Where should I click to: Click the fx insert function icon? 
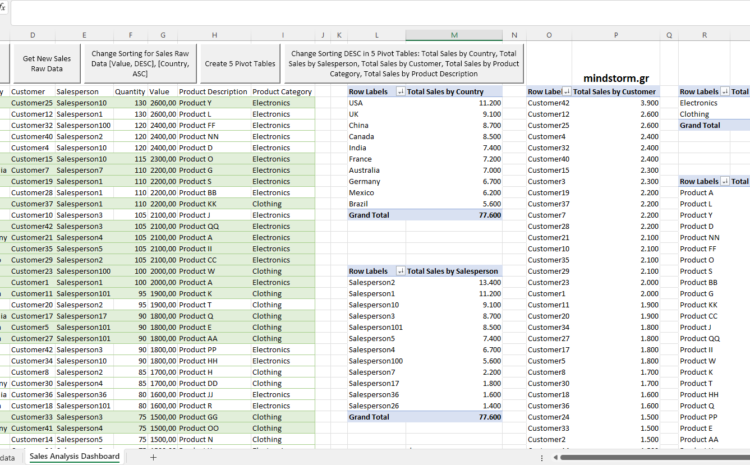(3, 7)
